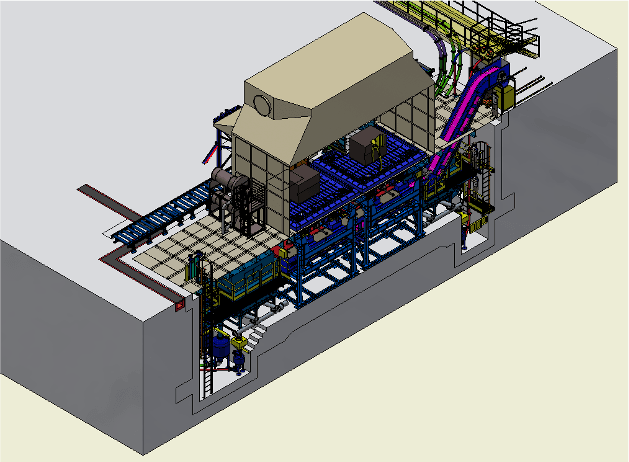Select the dark box beside yellow figure
Screen dimensions: 629x462
(365, 145)
